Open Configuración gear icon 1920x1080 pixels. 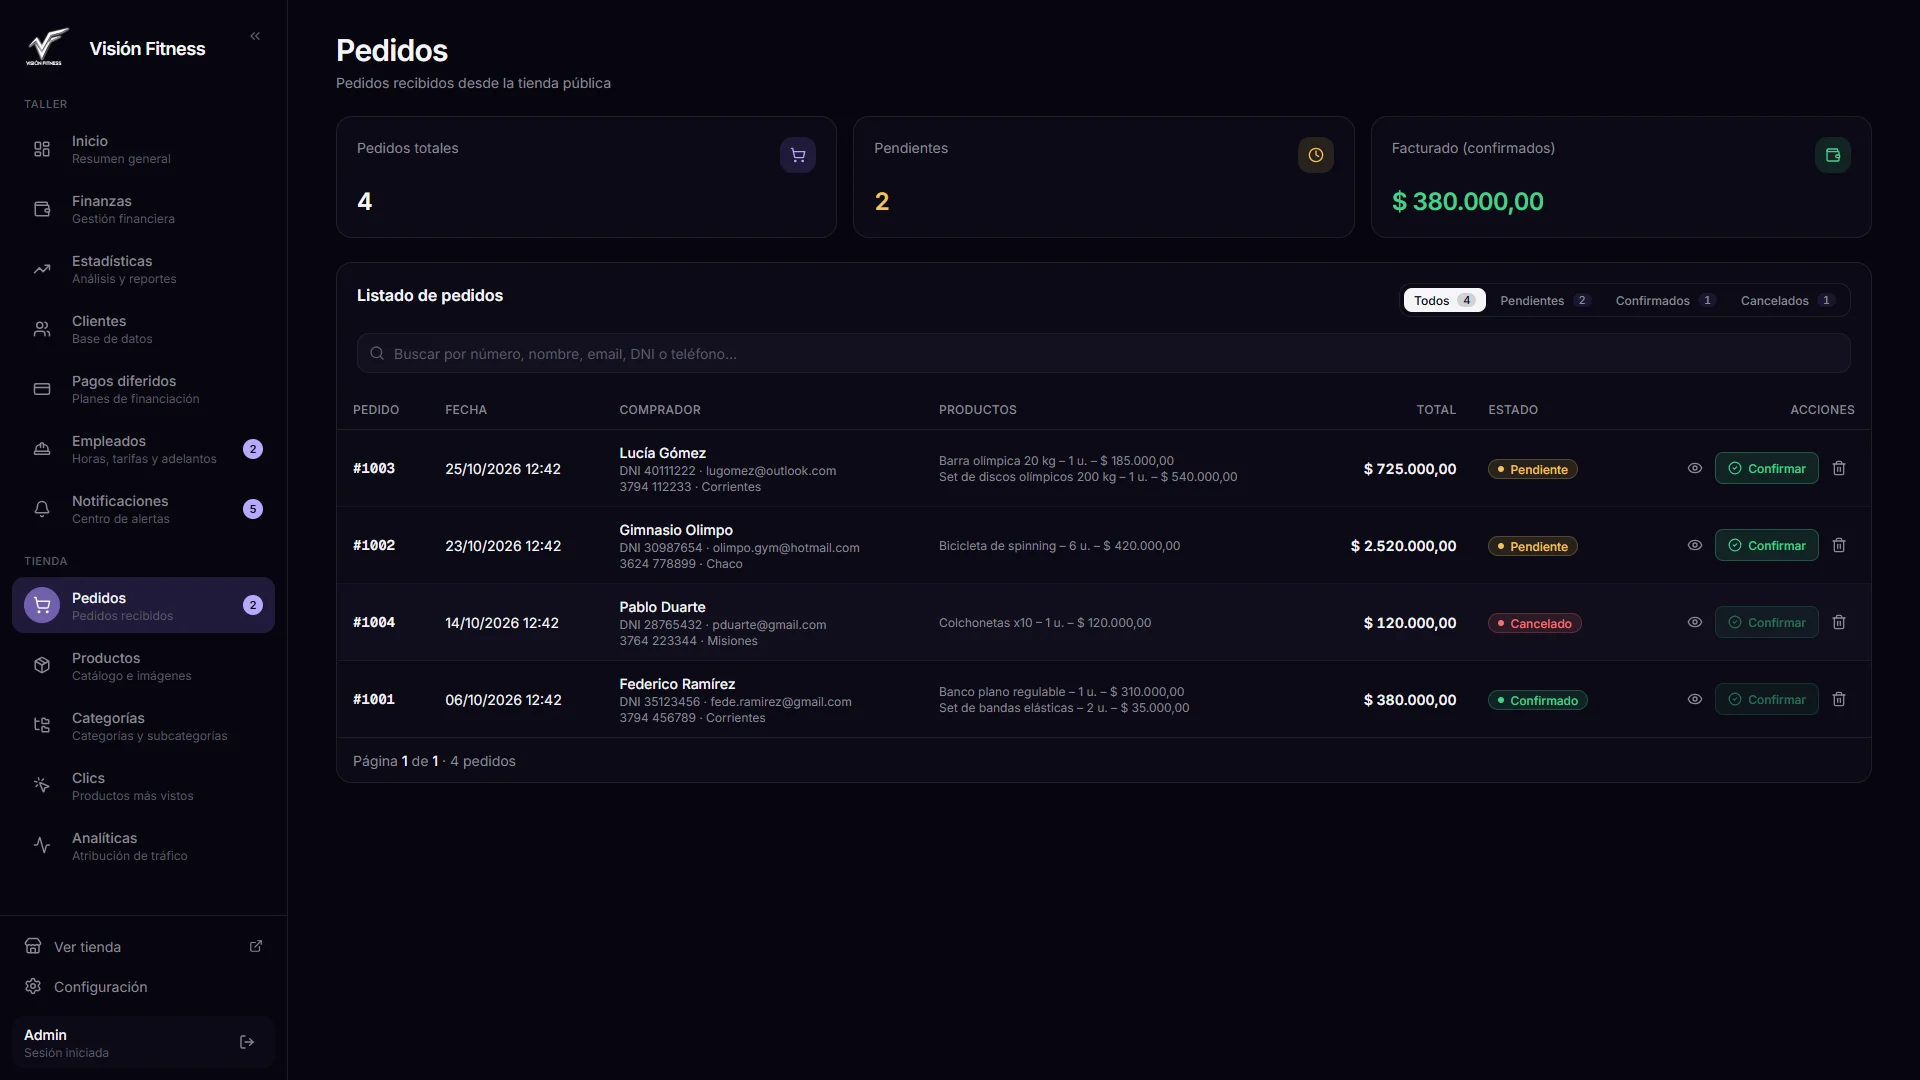pos(33,987)
